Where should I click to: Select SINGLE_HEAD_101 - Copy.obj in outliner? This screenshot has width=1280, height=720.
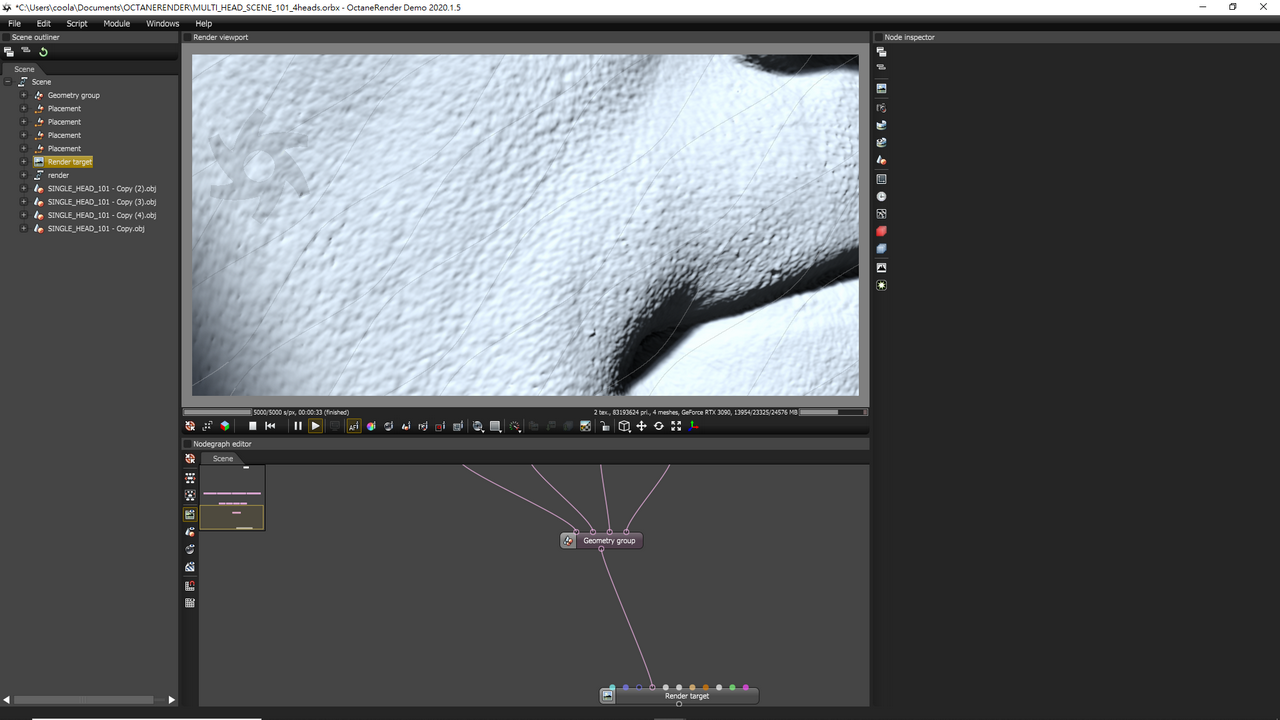[96, 229]
